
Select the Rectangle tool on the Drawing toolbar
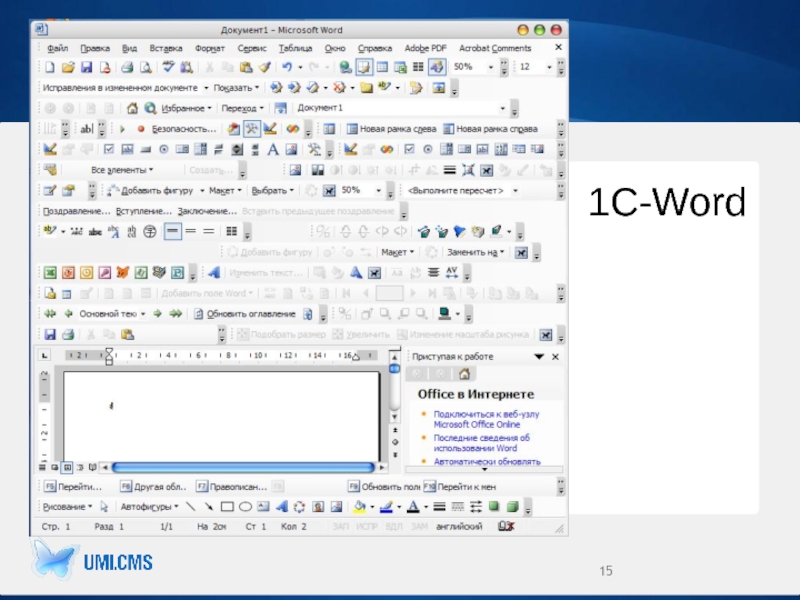pos(227,507)
